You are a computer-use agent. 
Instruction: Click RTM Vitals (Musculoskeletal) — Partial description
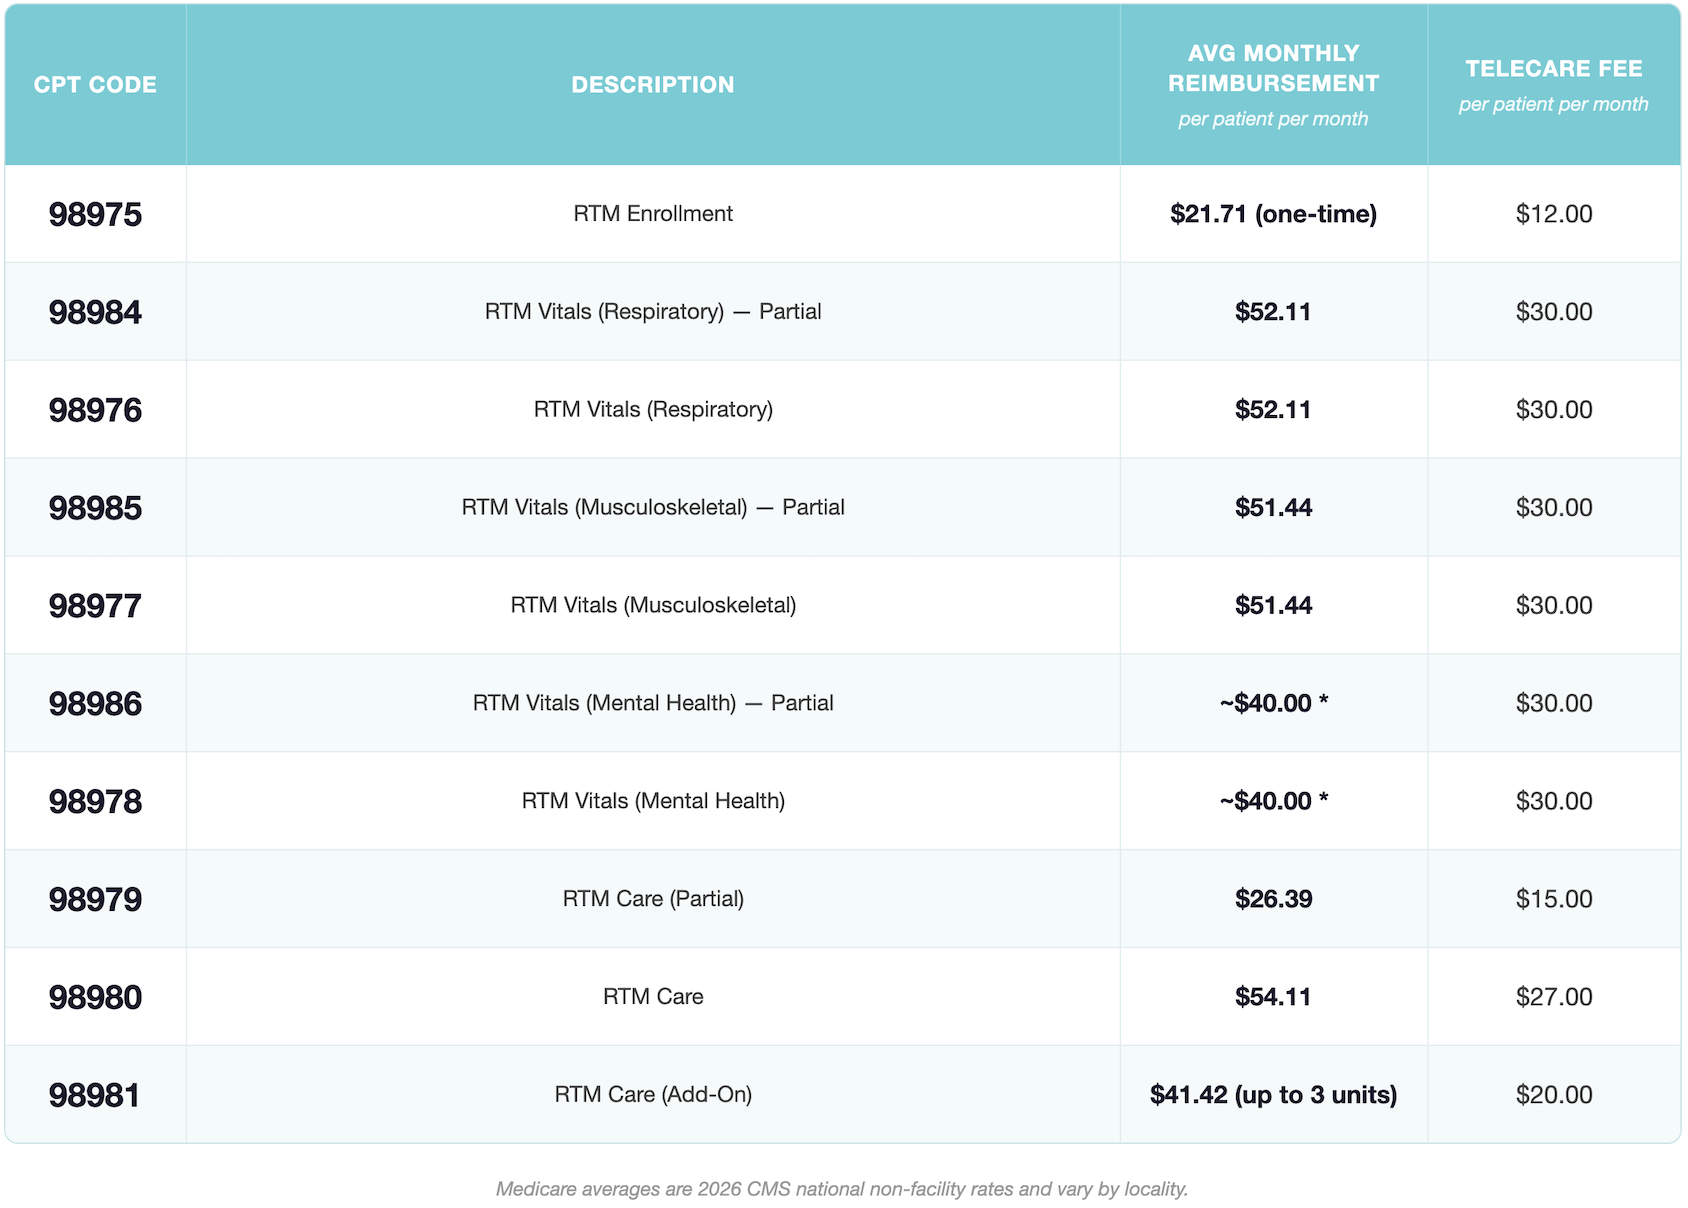coord(653,508)
